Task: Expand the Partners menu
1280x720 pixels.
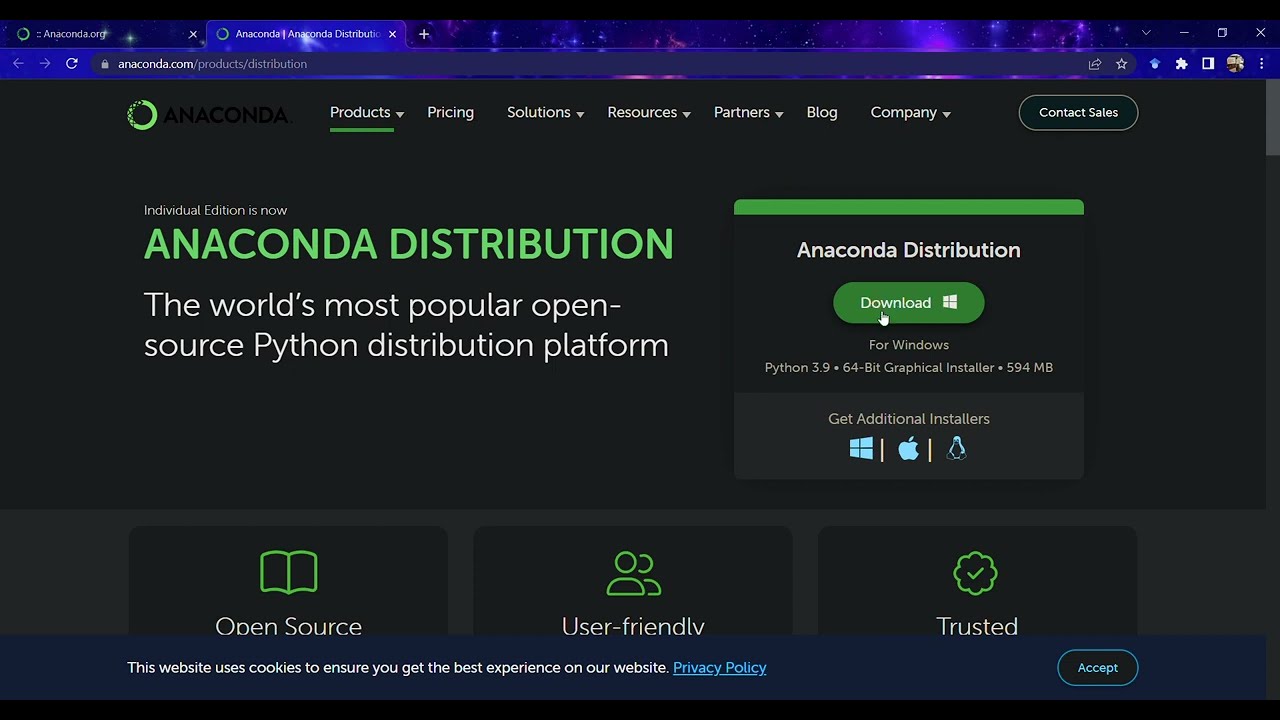Action: point(749,113)
